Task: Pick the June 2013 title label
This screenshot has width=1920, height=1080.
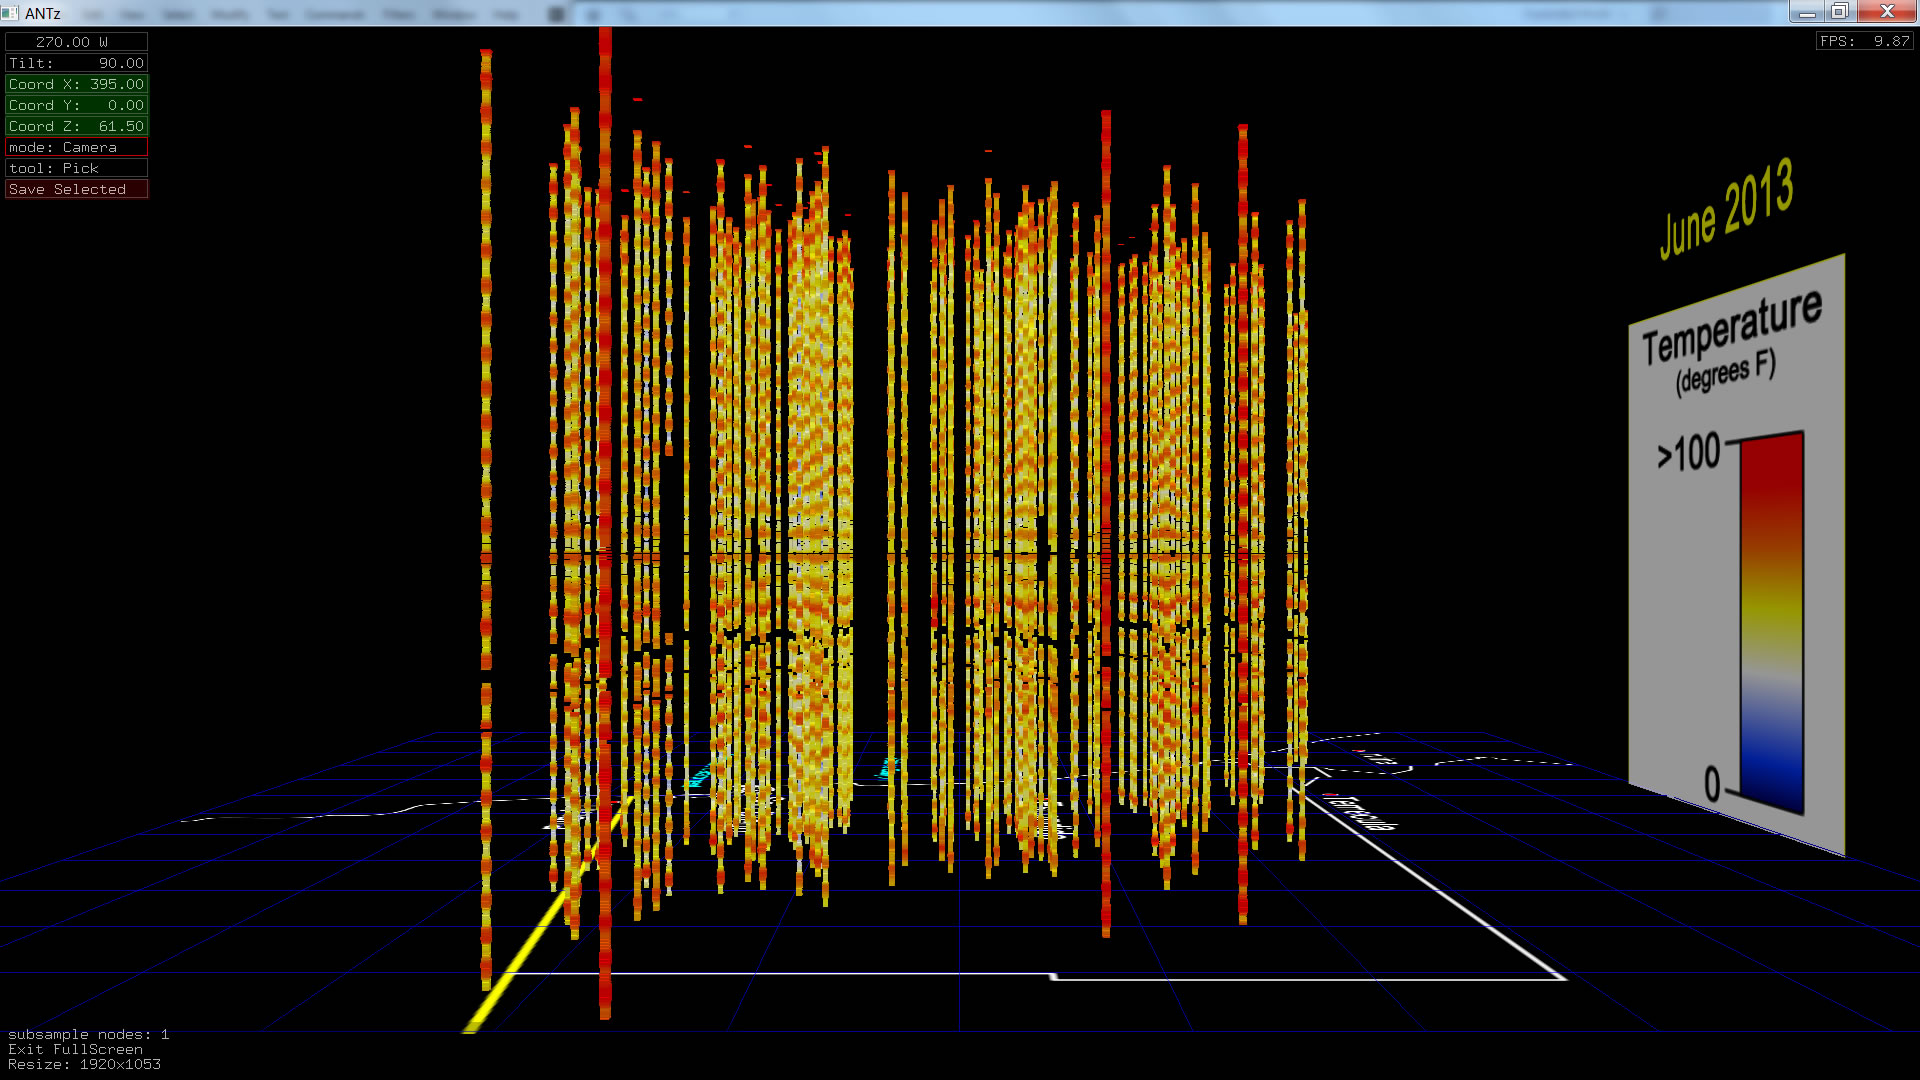Action: tap(1726, 210)
